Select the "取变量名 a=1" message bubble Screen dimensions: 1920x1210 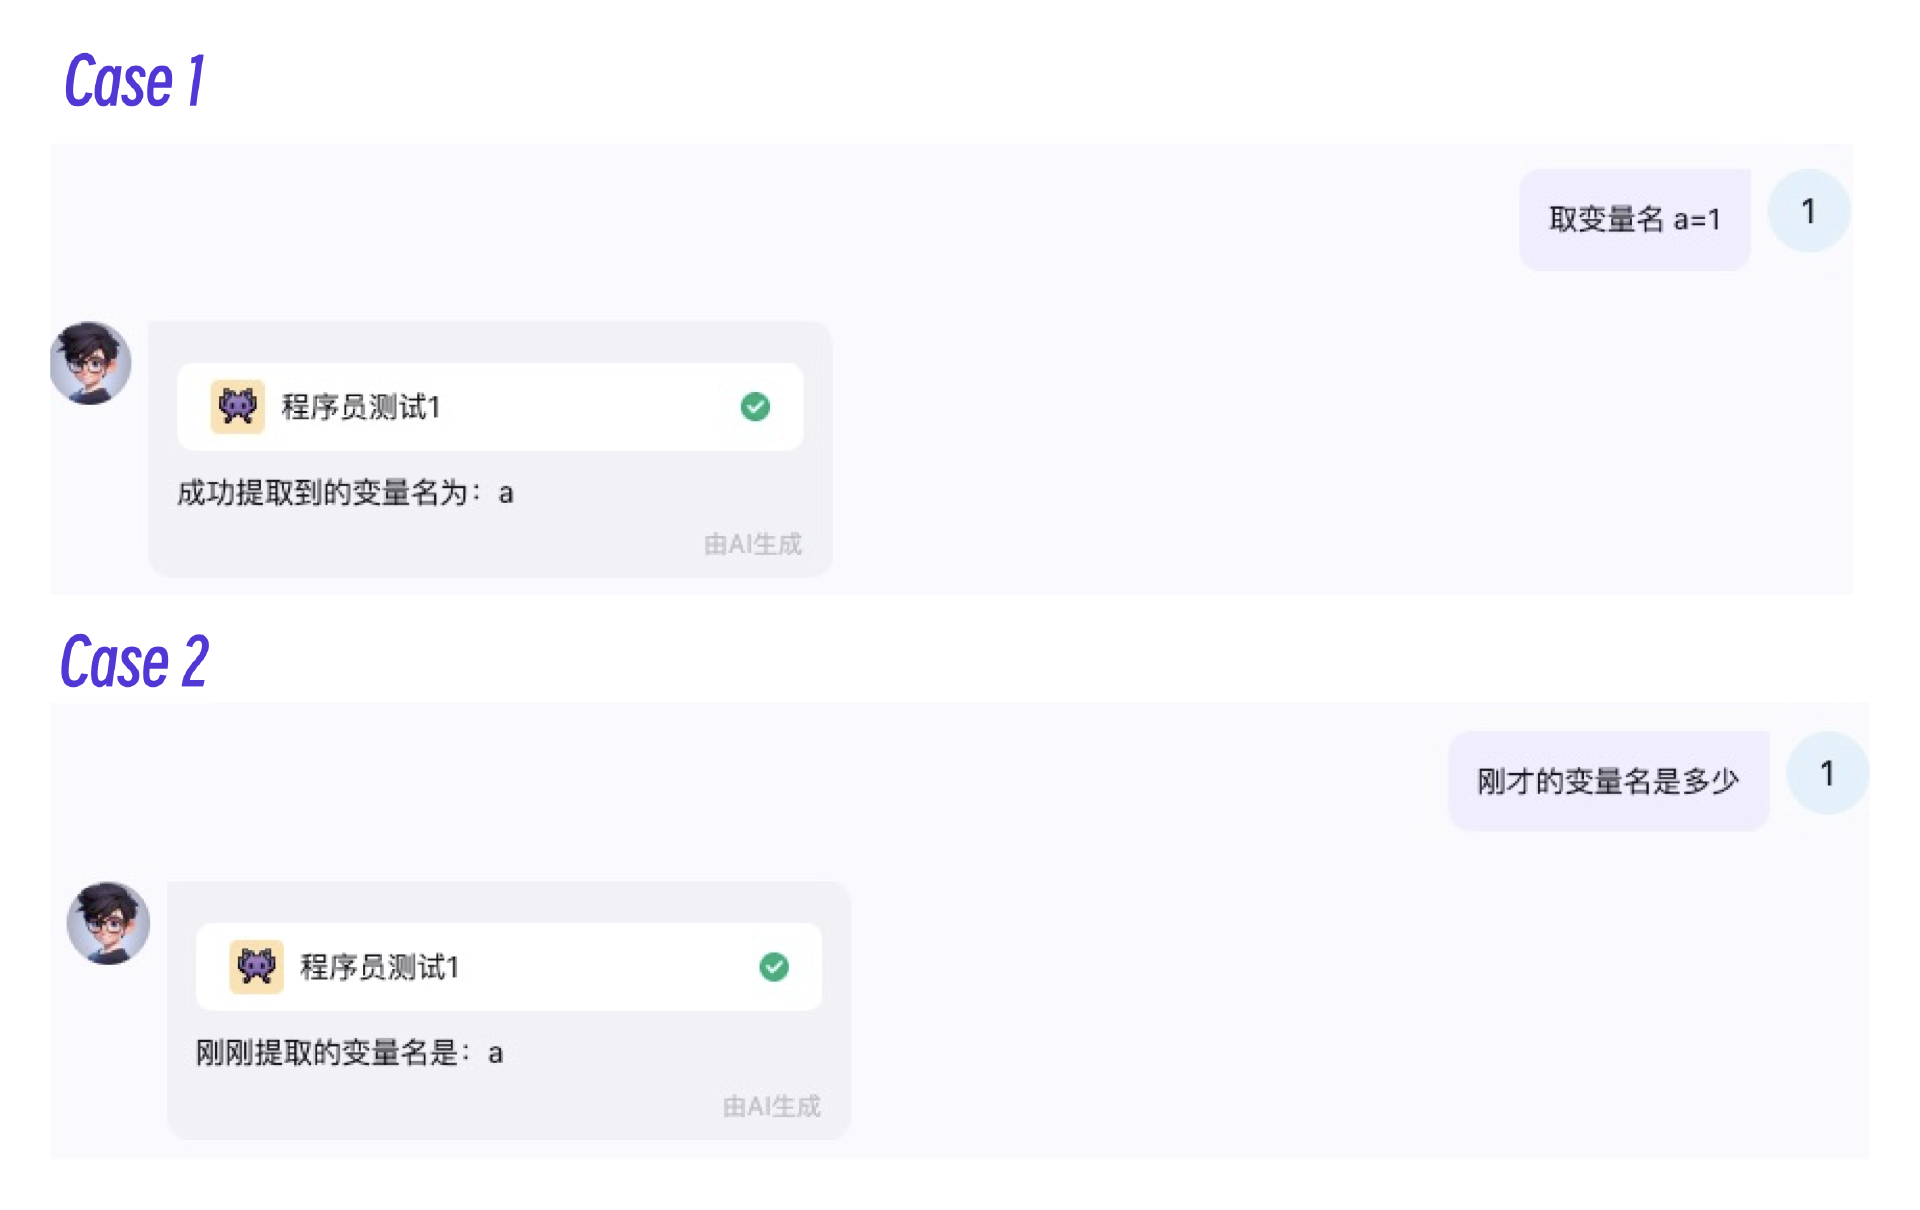tap(1634, 219)
